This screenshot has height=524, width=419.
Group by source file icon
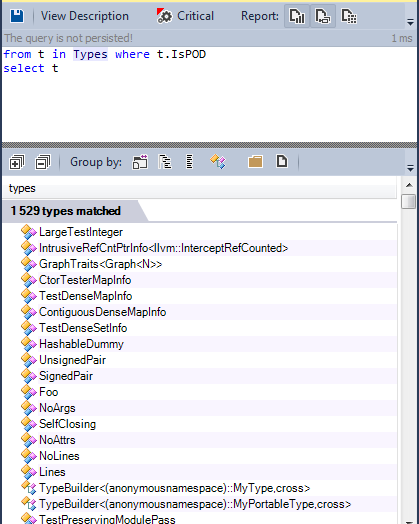(282, 161)
